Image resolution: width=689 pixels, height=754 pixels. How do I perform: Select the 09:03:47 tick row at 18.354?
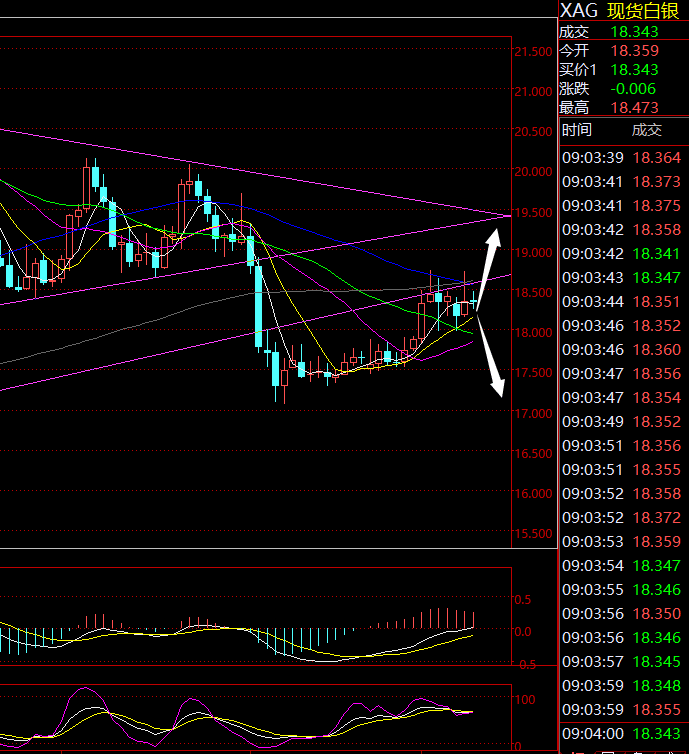[622, 398]
